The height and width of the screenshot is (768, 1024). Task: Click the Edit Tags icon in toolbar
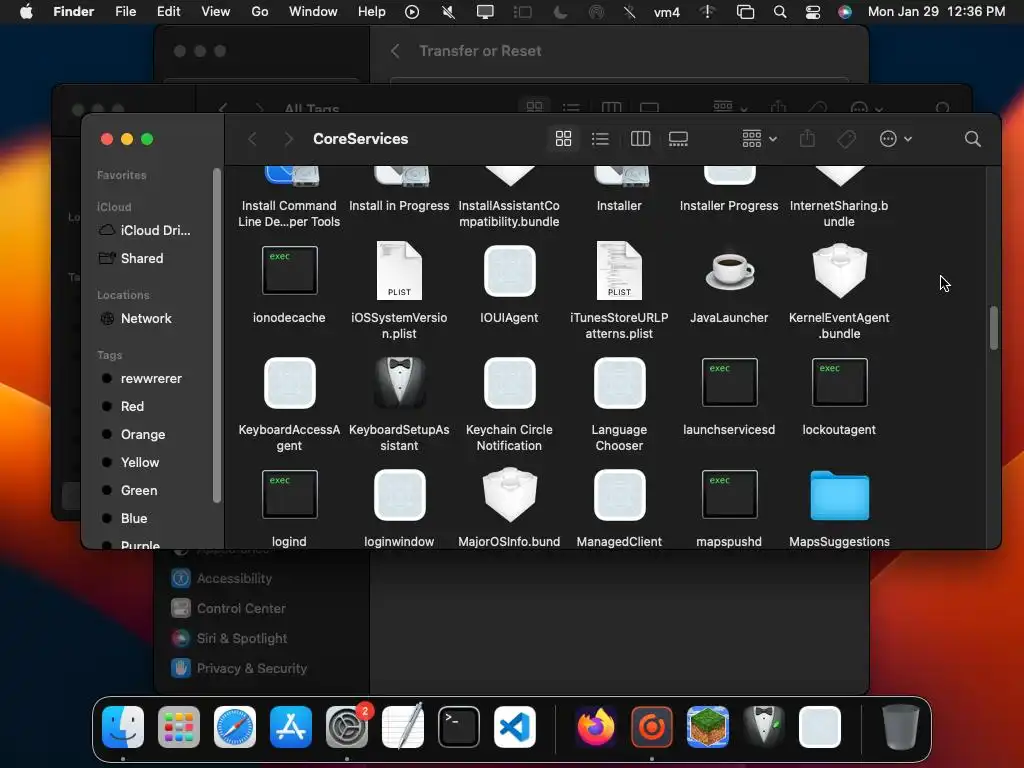click(x=846, y=138)
